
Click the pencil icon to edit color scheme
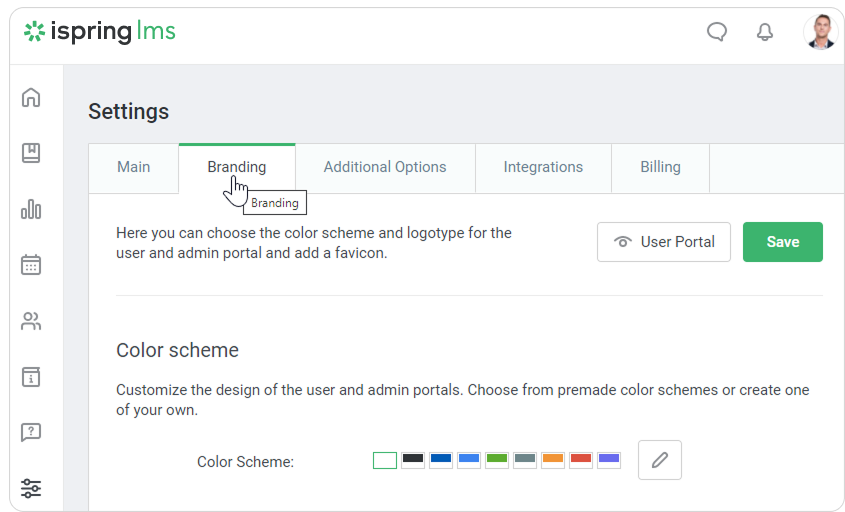pyautogui.click(x=660, y=460)
